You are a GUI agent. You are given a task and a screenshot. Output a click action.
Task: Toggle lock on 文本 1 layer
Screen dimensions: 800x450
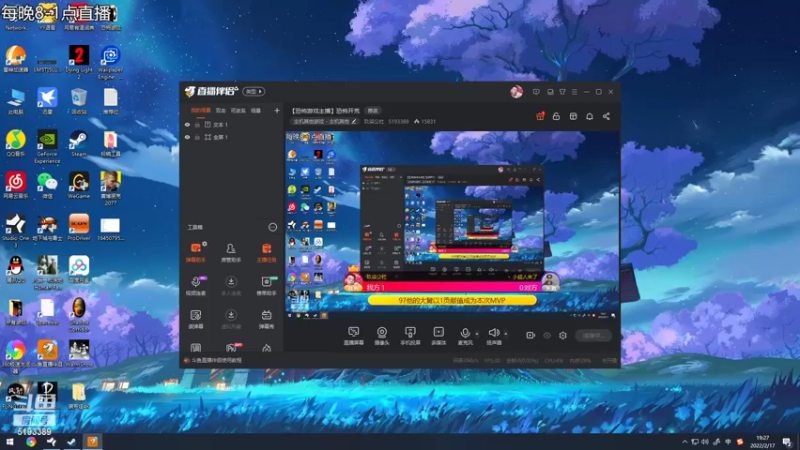click(197, 124)
